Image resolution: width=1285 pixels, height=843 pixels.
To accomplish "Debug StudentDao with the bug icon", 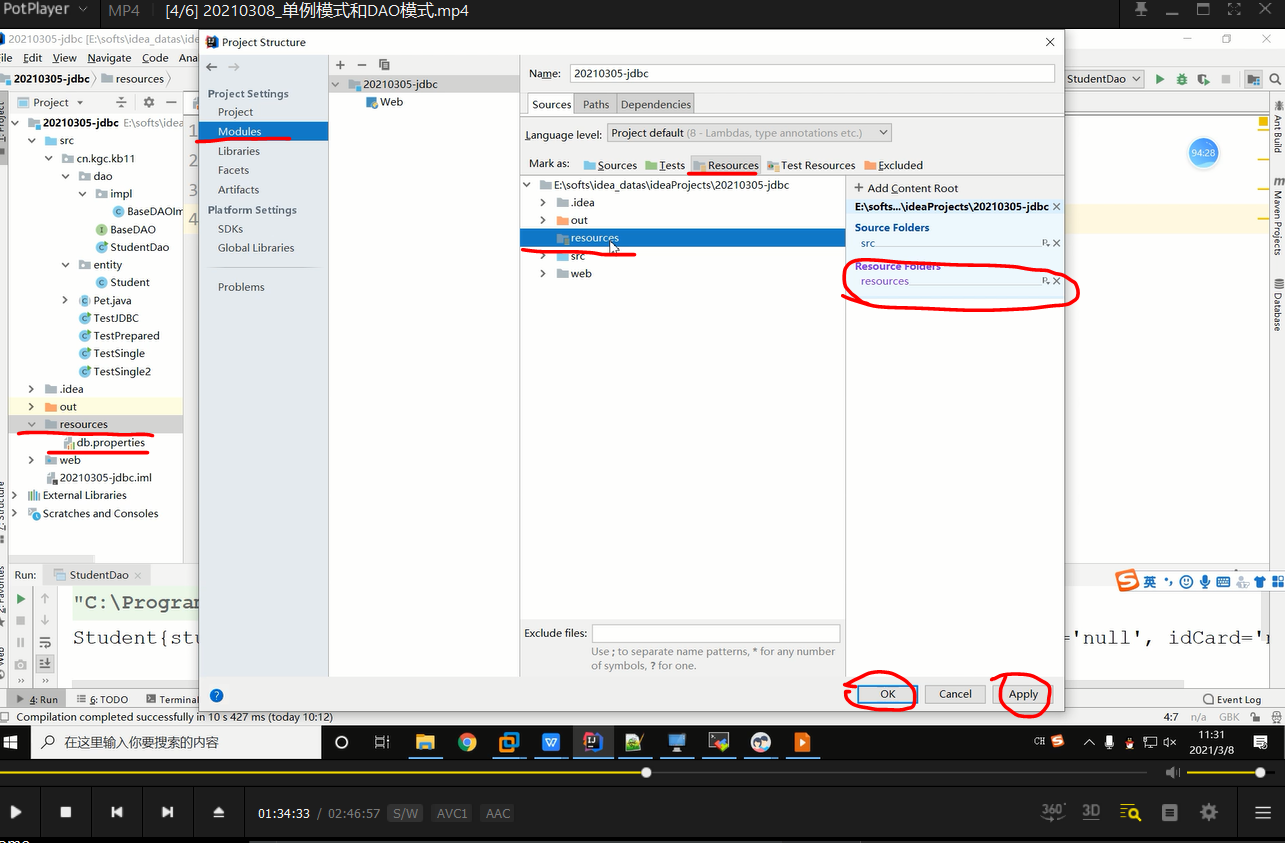I will pos(1182,79).
